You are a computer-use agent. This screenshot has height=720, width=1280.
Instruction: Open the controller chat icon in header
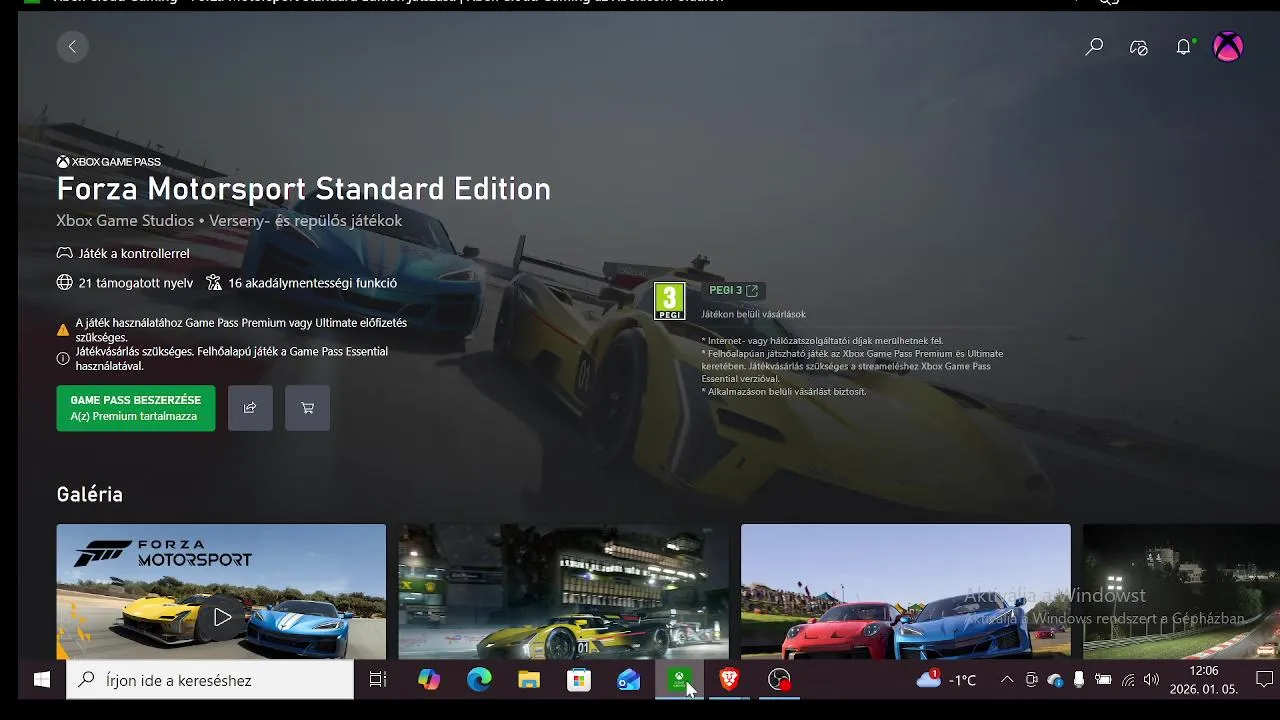click(x=1139, y=47)
